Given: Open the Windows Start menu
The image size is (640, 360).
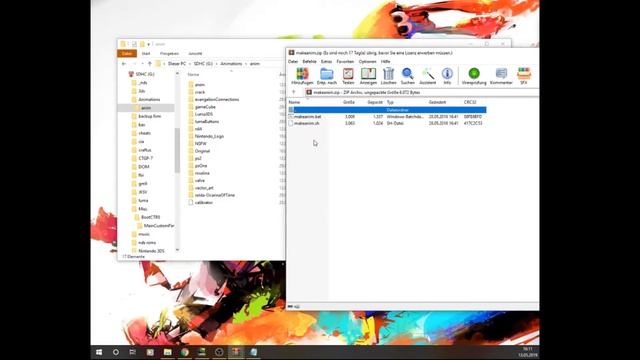Looking at the screenshot, I should [x=99, y=352].
